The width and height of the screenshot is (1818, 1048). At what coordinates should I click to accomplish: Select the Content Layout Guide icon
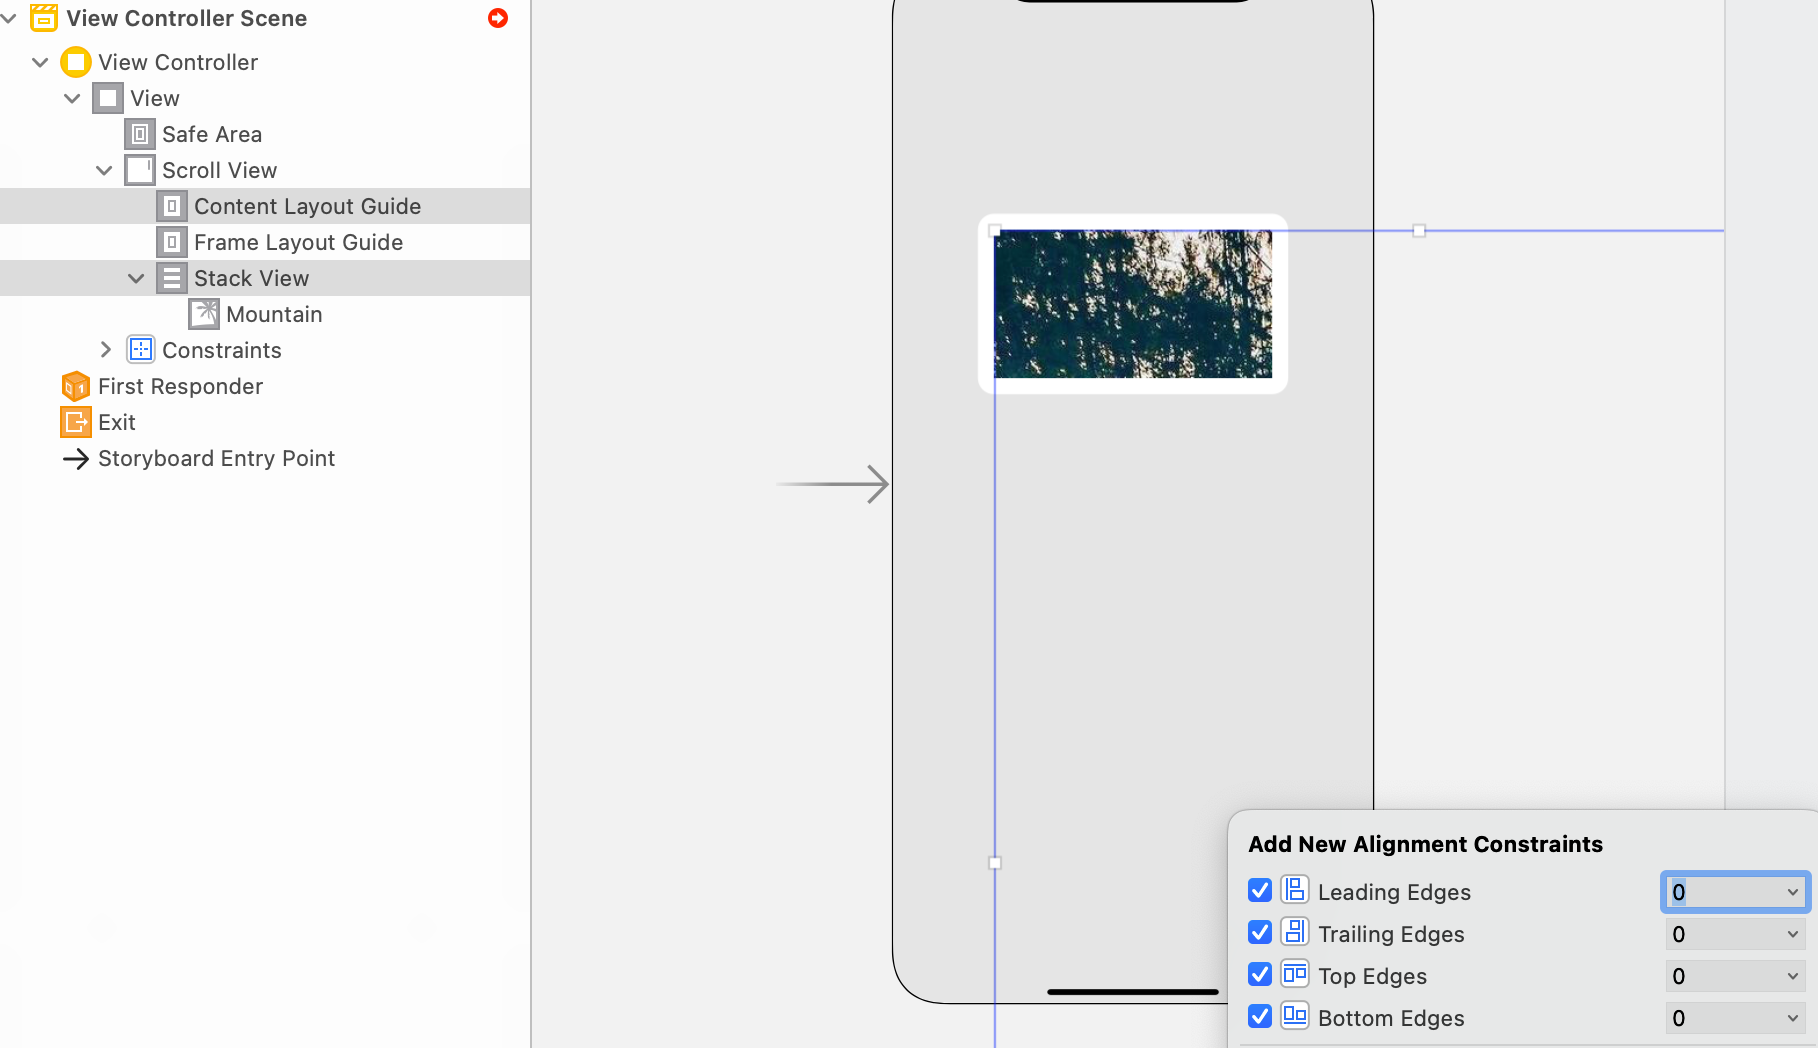click(171, 206)
